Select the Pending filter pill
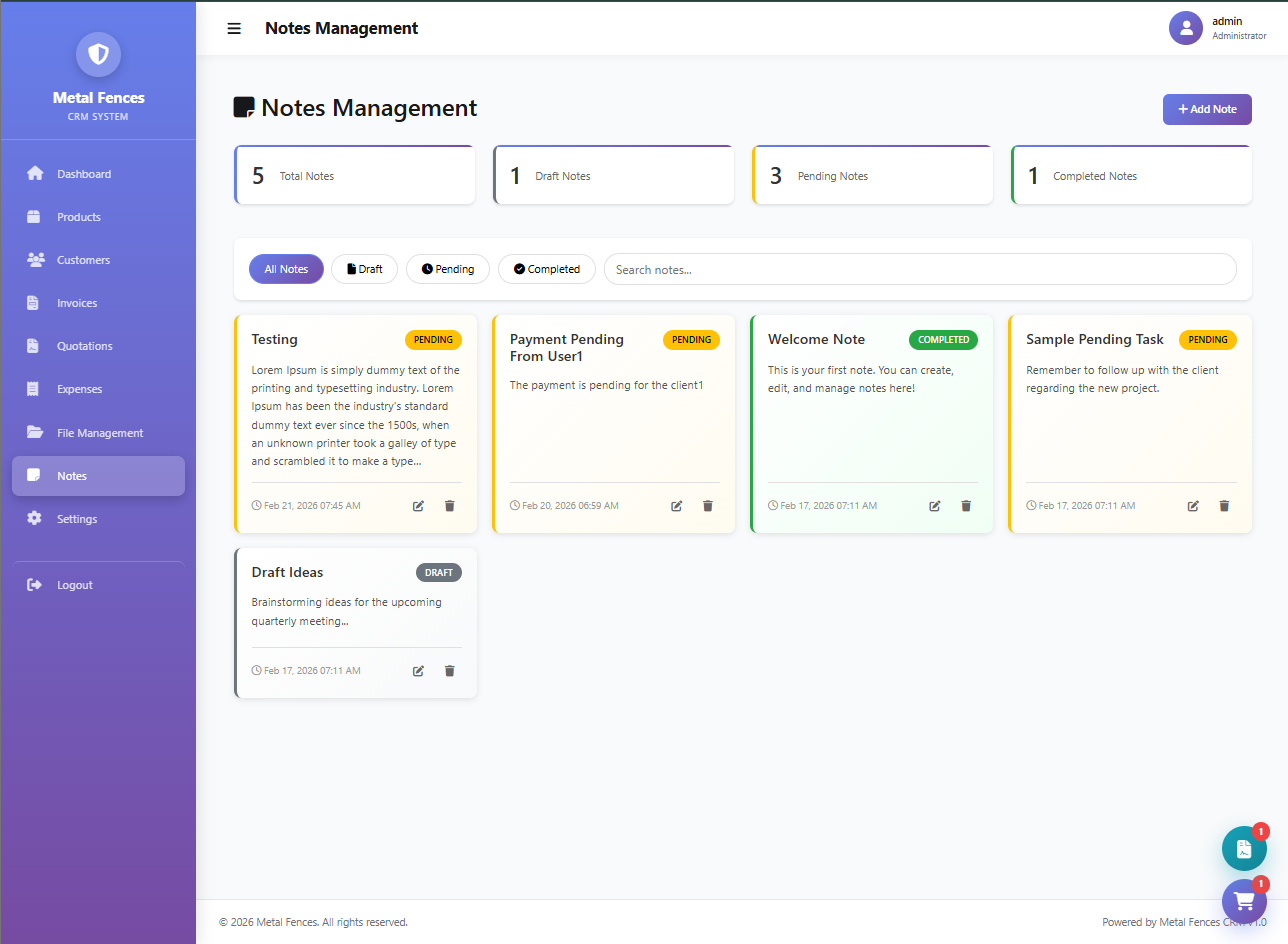1288x944 pixels. (447, 269)
